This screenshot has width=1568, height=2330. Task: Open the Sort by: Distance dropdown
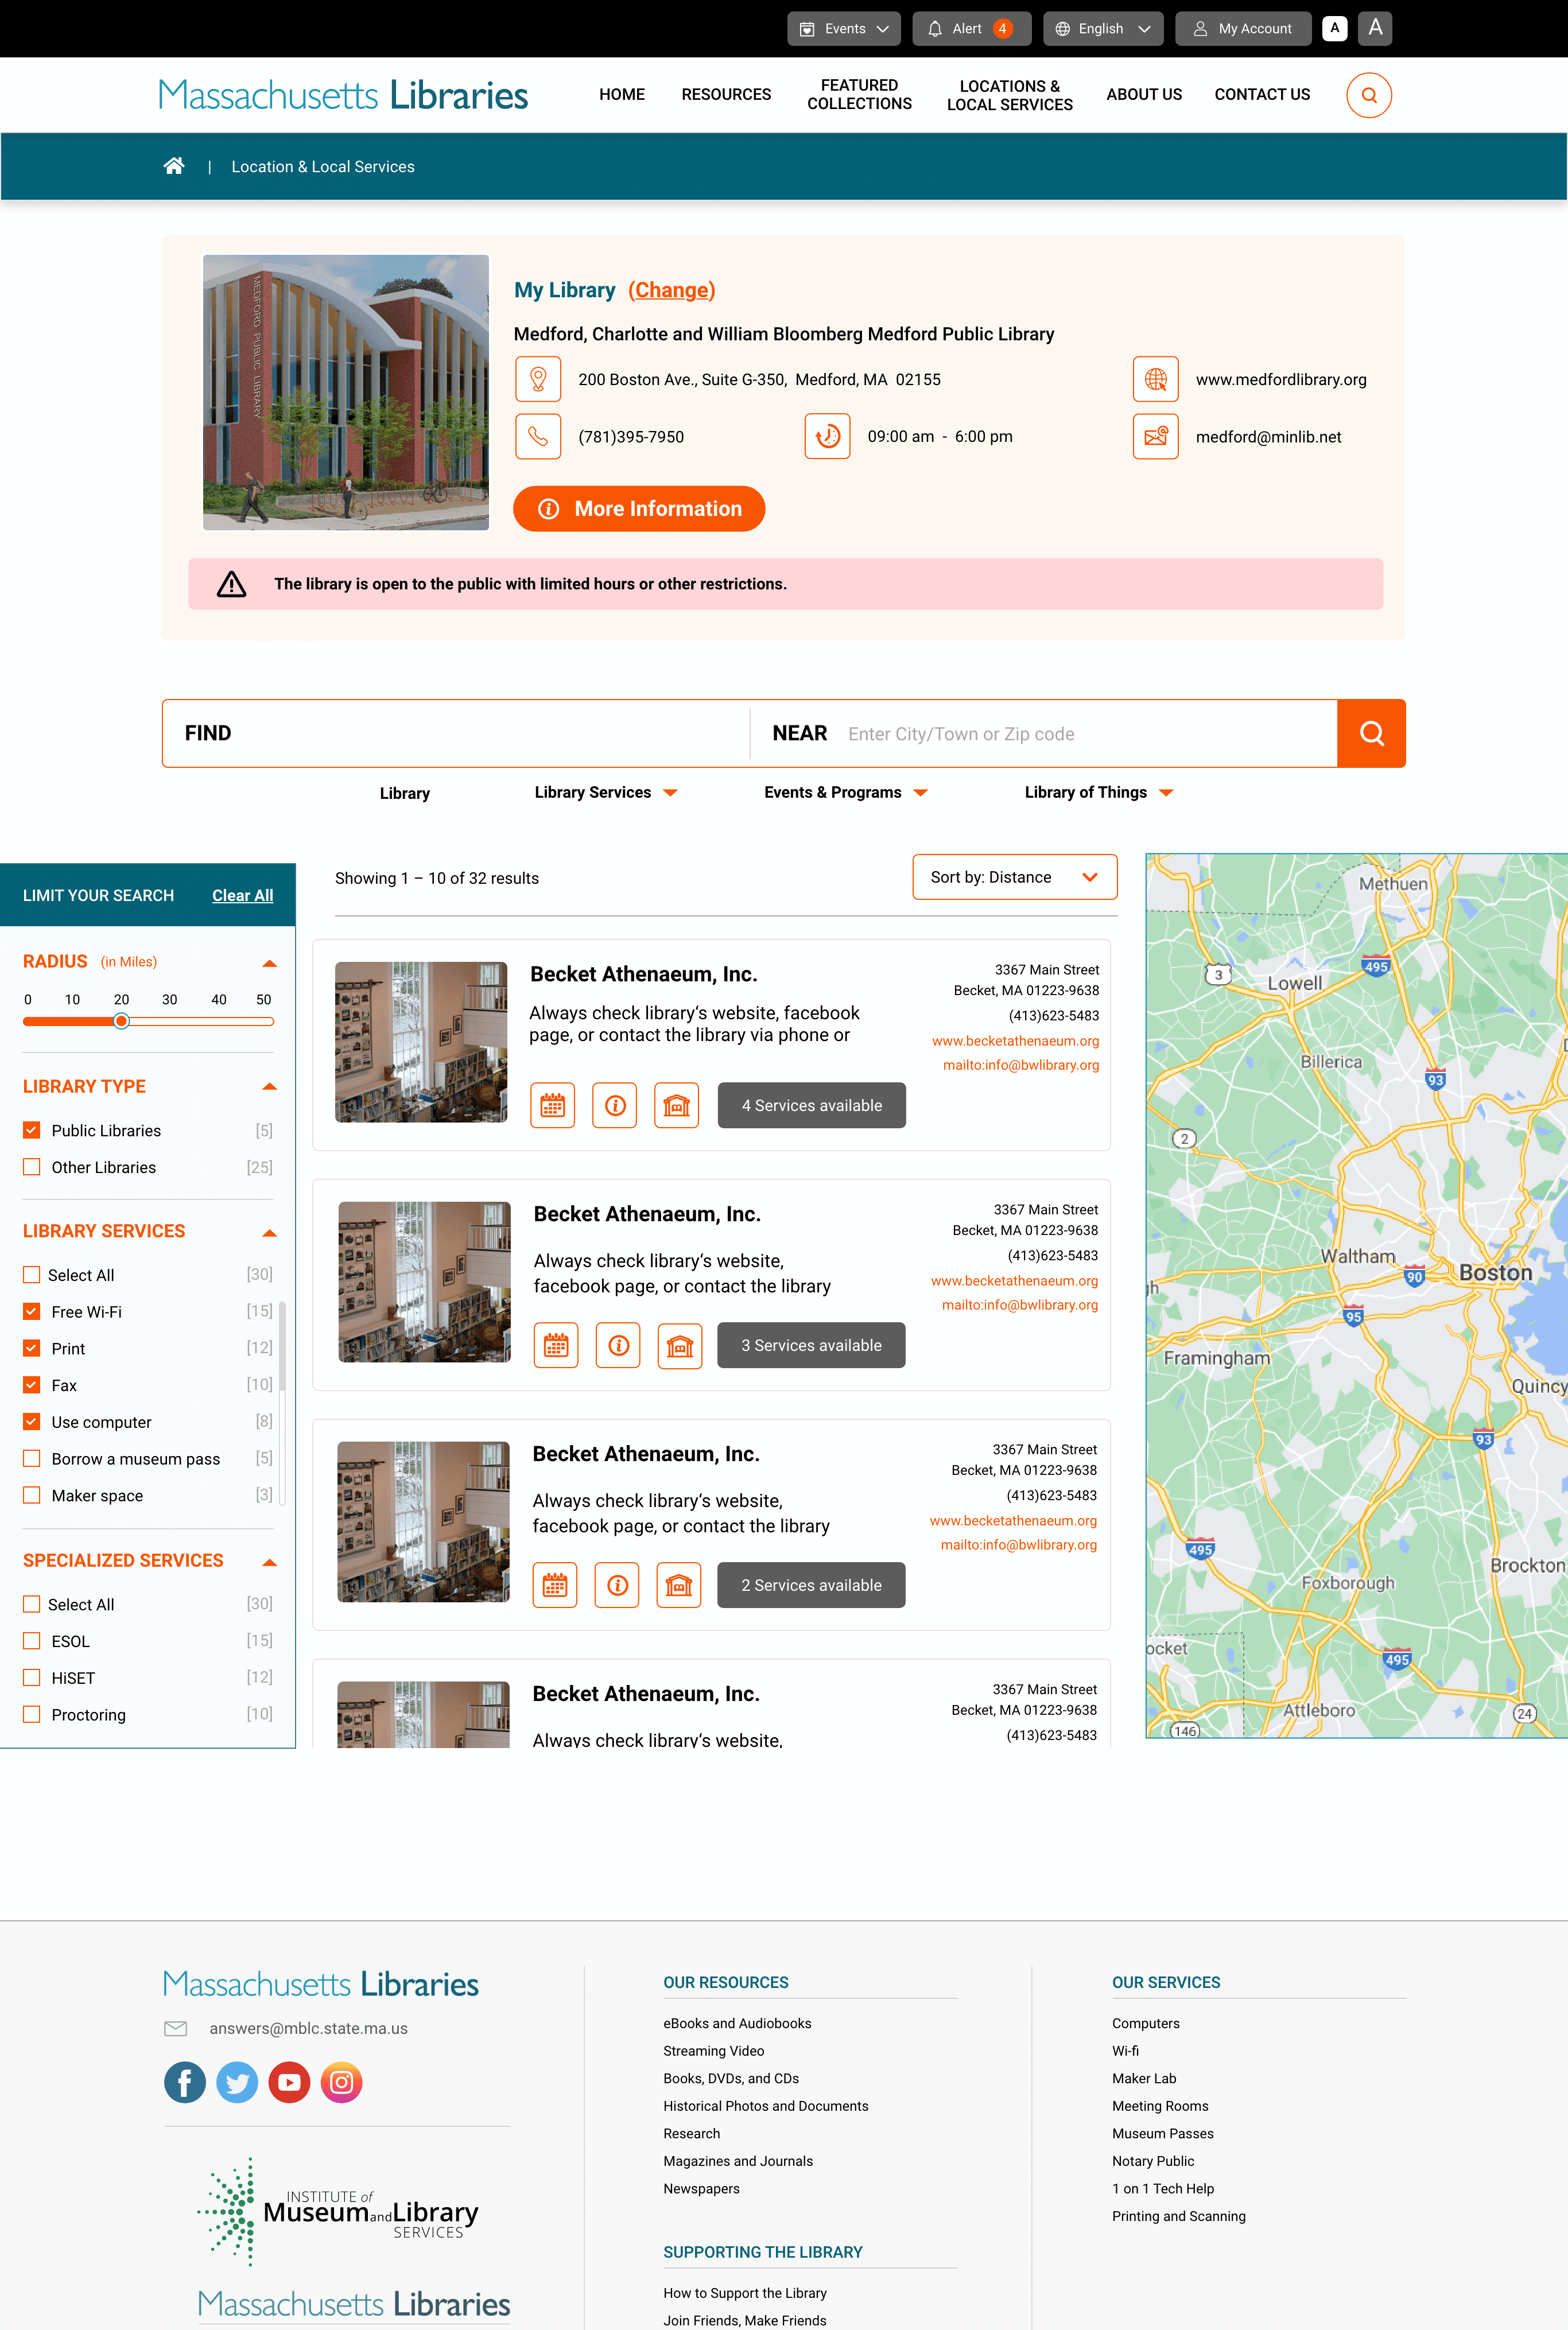coord(1014,877)
